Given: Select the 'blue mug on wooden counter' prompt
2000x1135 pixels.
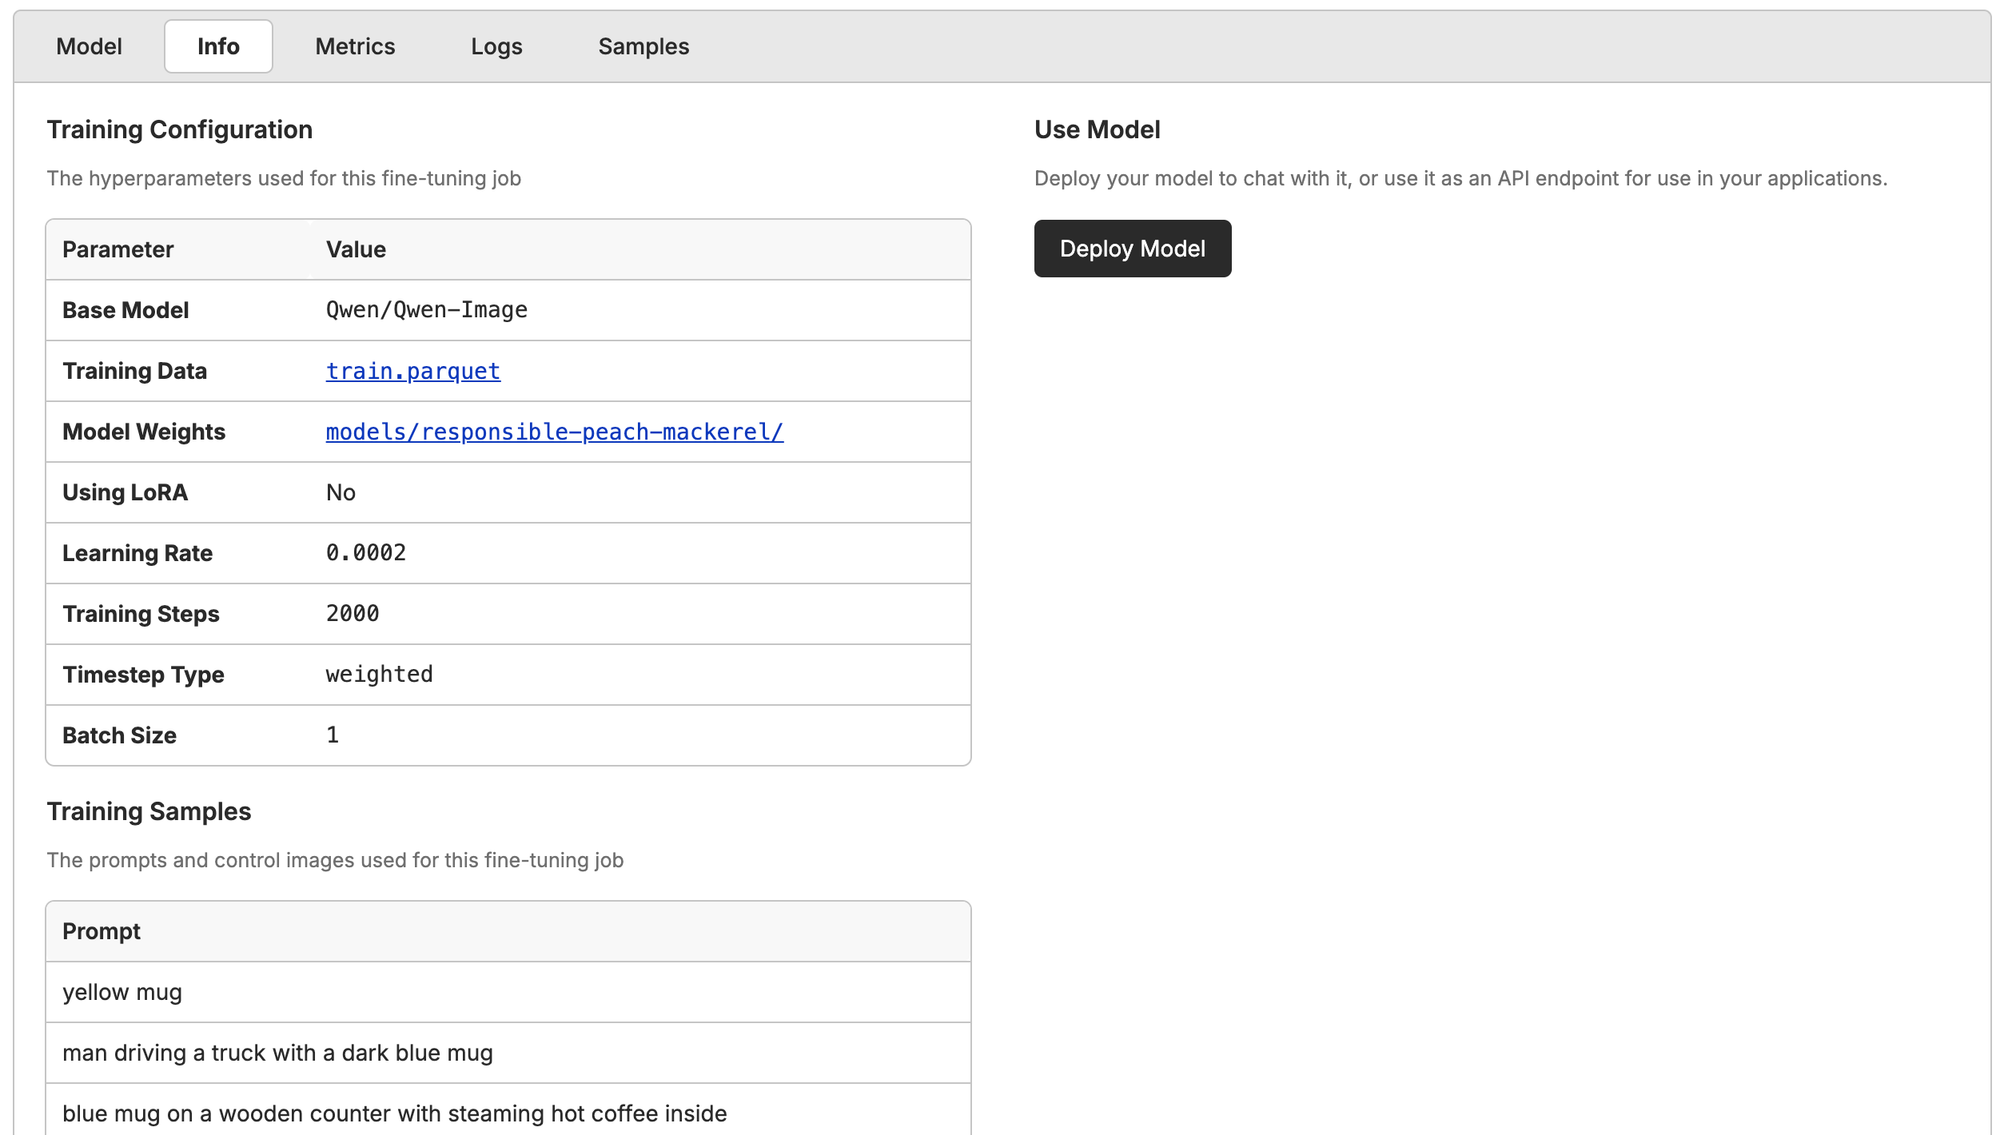Looking at the screenshot, I should pyautogui.click(x=394, y=1113).
